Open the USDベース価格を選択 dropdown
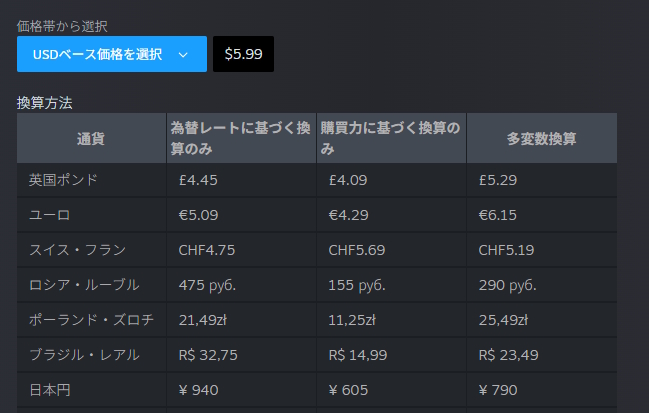The height and width of the screenshot is (413, 649). [x=98, y=54]
